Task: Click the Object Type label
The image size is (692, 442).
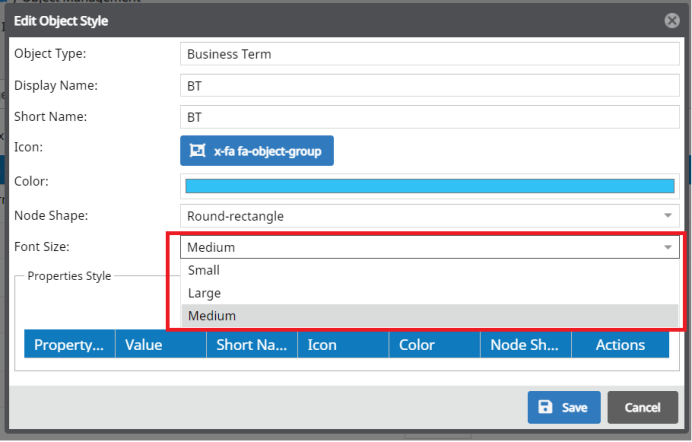Action: click(x=50, y=53)
